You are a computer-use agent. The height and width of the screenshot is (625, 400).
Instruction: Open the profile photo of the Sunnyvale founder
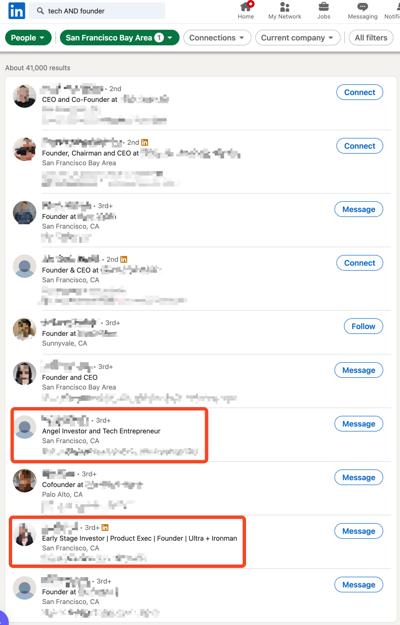[x=25, y=330]
